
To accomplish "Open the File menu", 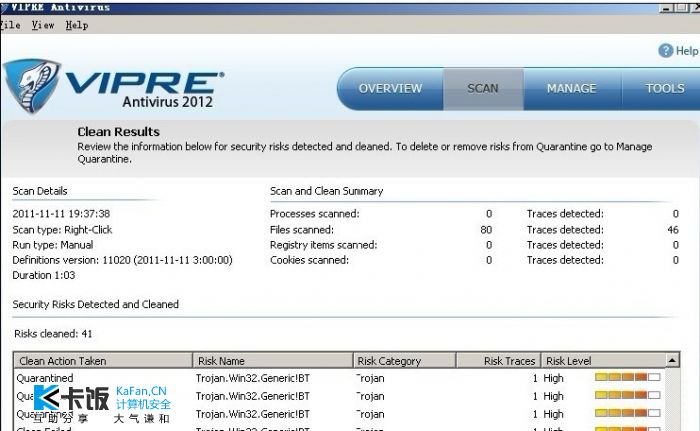I will pyautogui.click(x=10, y=25).
